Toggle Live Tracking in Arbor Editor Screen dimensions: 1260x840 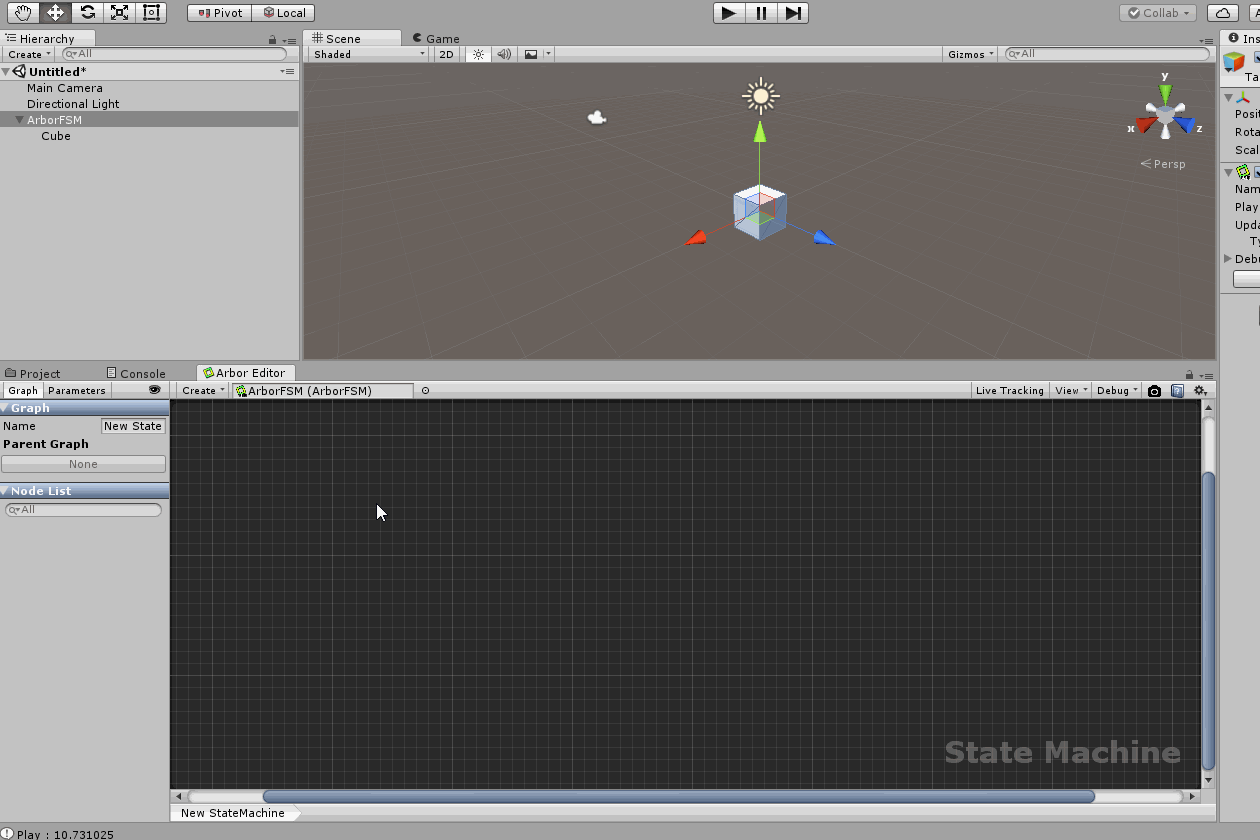click(1009, 391)
